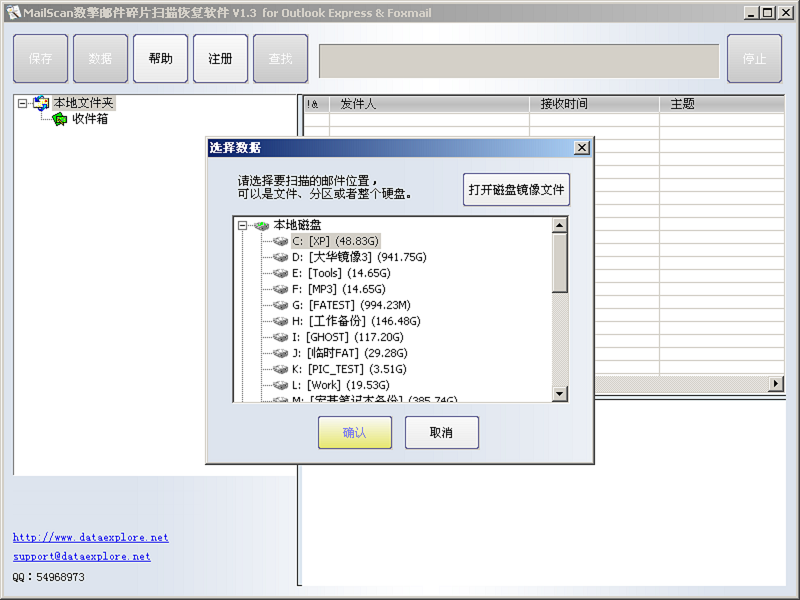
Task: Select 收件箱 in the folder tree
Action: click(x=90, y=119)
